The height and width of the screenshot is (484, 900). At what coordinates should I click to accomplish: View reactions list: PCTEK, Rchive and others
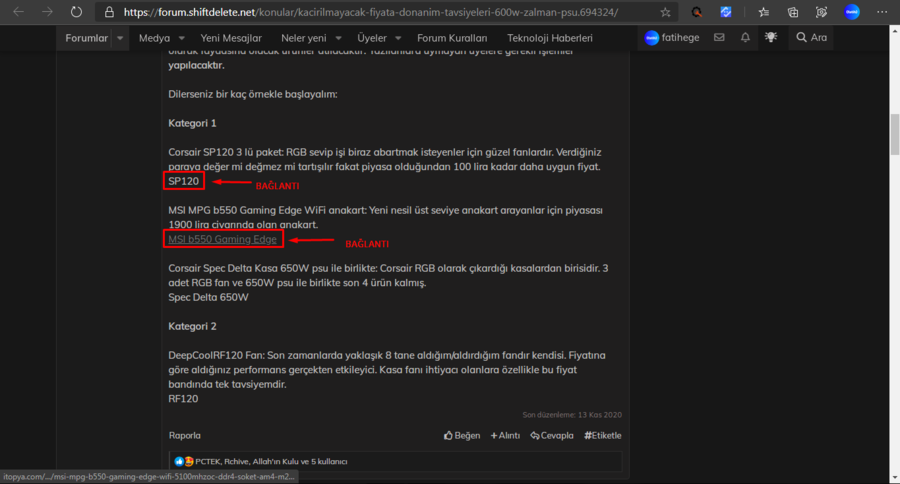point(271,462)
